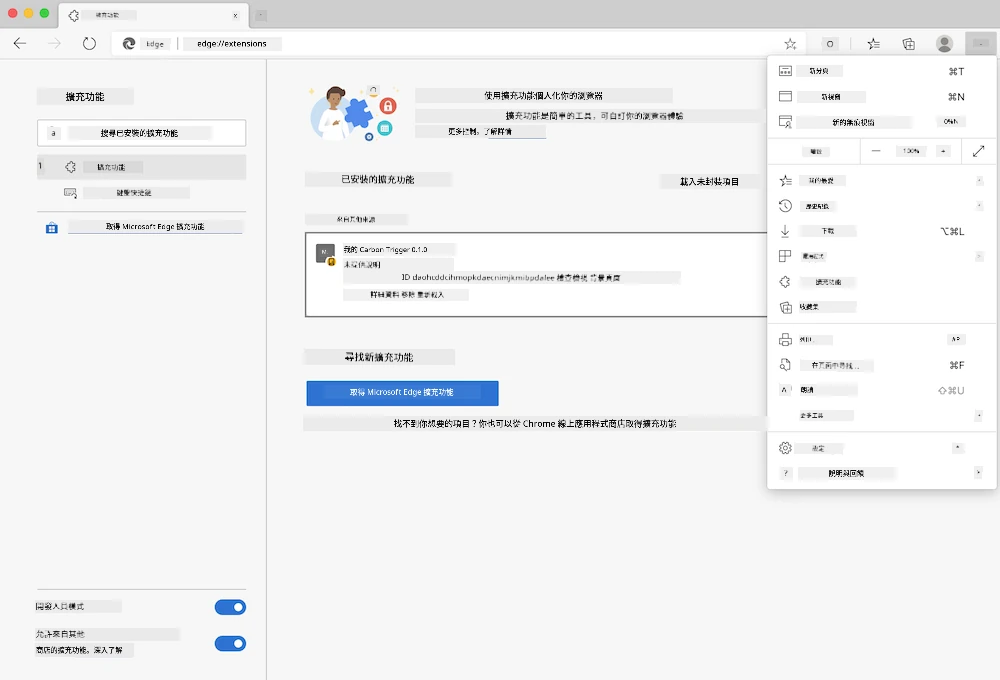
Task: Select the New window menu item label
Action: click(x=831, y=97)
